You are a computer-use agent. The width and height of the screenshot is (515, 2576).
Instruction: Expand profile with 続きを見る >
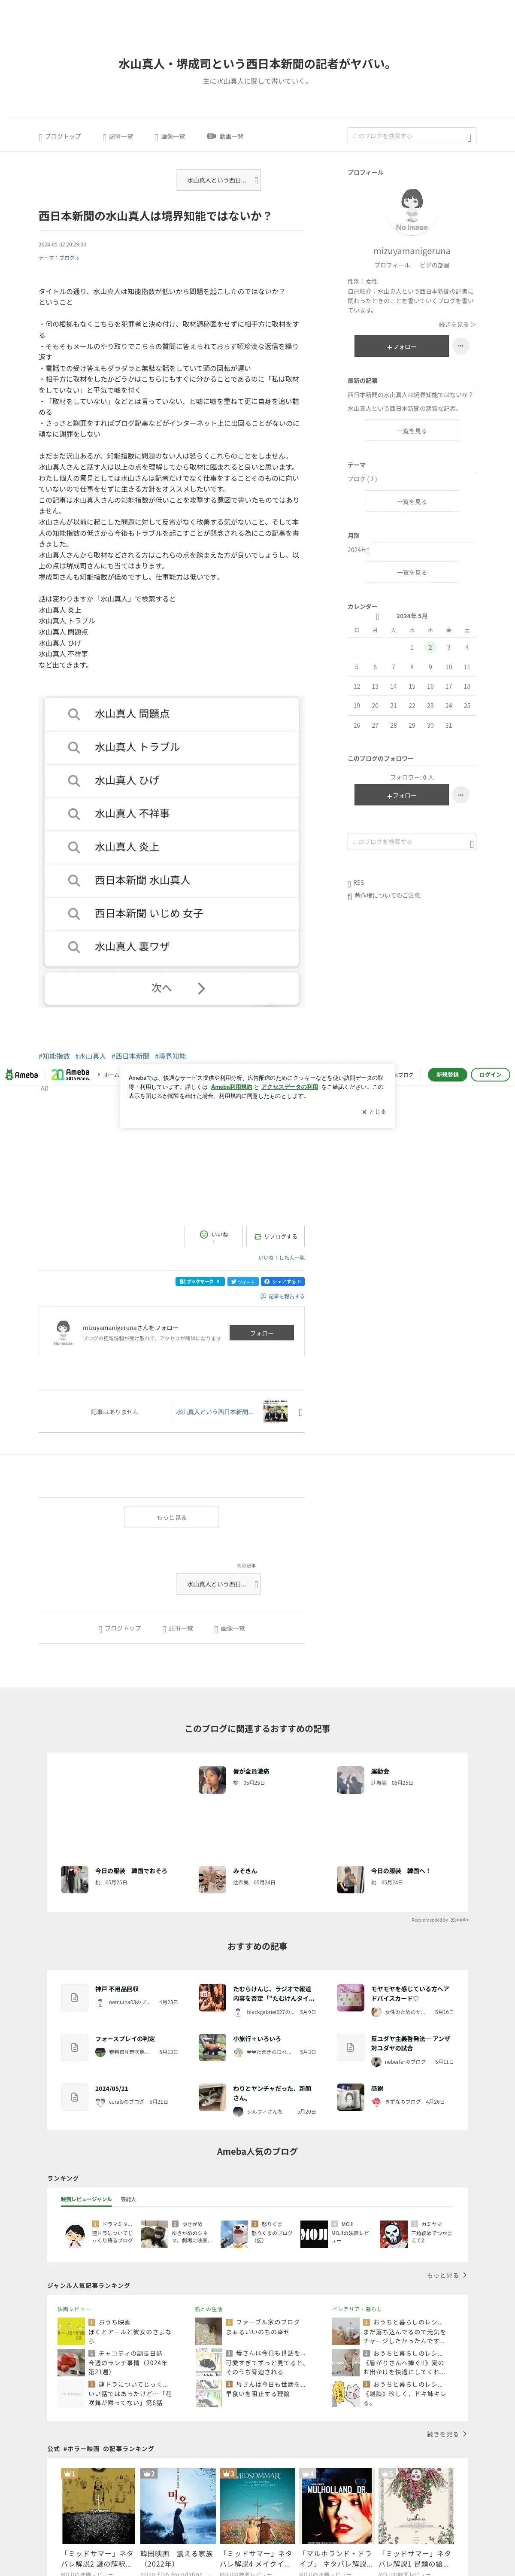pos(457,324)
